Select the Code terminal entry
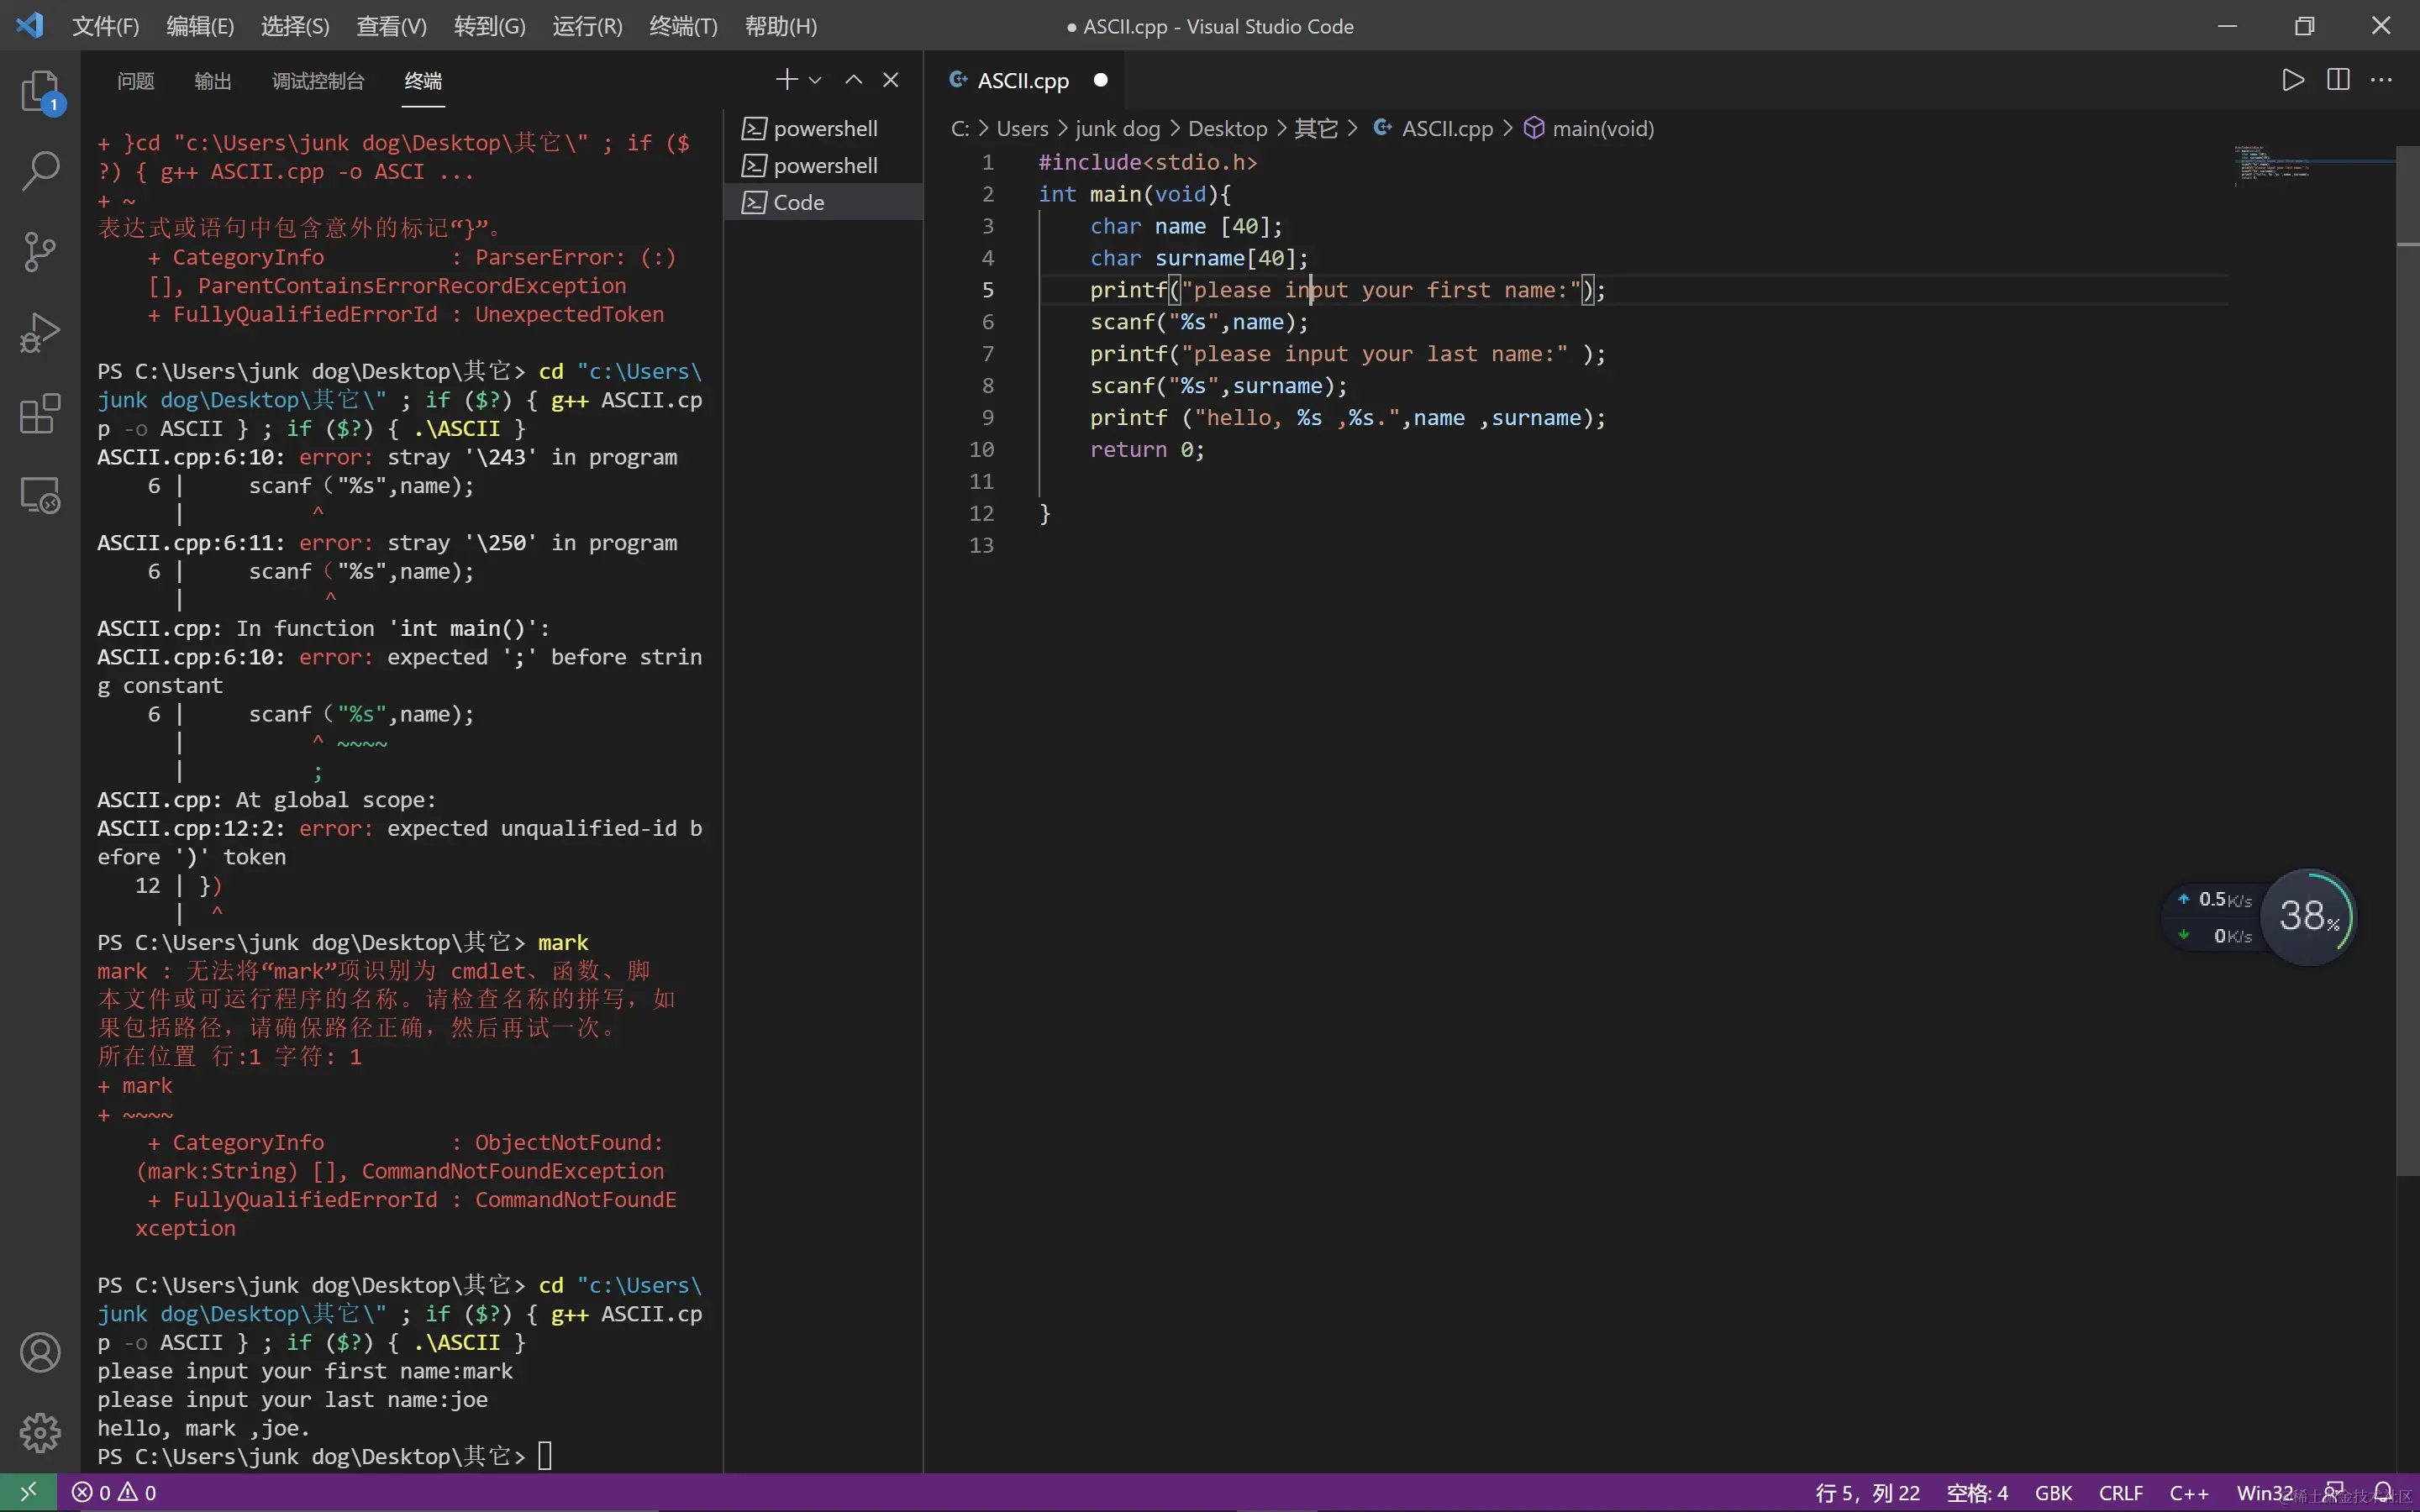2420x1512 pixels. pos(799,202)
